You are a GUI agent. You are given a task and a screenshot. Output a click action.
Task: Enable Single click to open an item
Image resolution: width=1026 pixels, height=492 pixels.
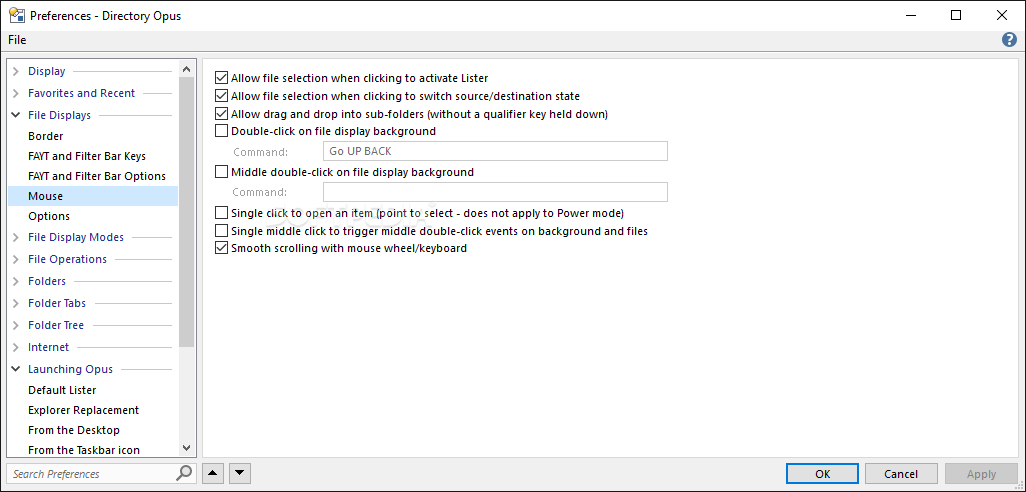click(x=221, y=213)
